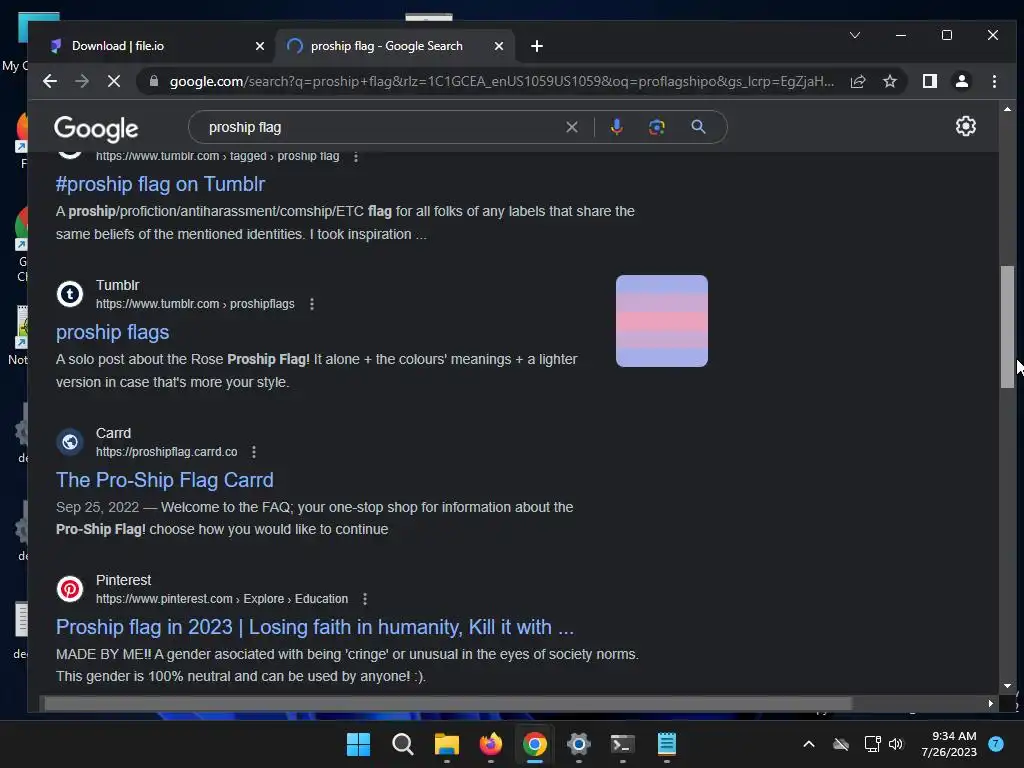Viewport: 1024px width, 768px height.
Task: Click the Pinterest site favicon
Action: coord(70,589)
